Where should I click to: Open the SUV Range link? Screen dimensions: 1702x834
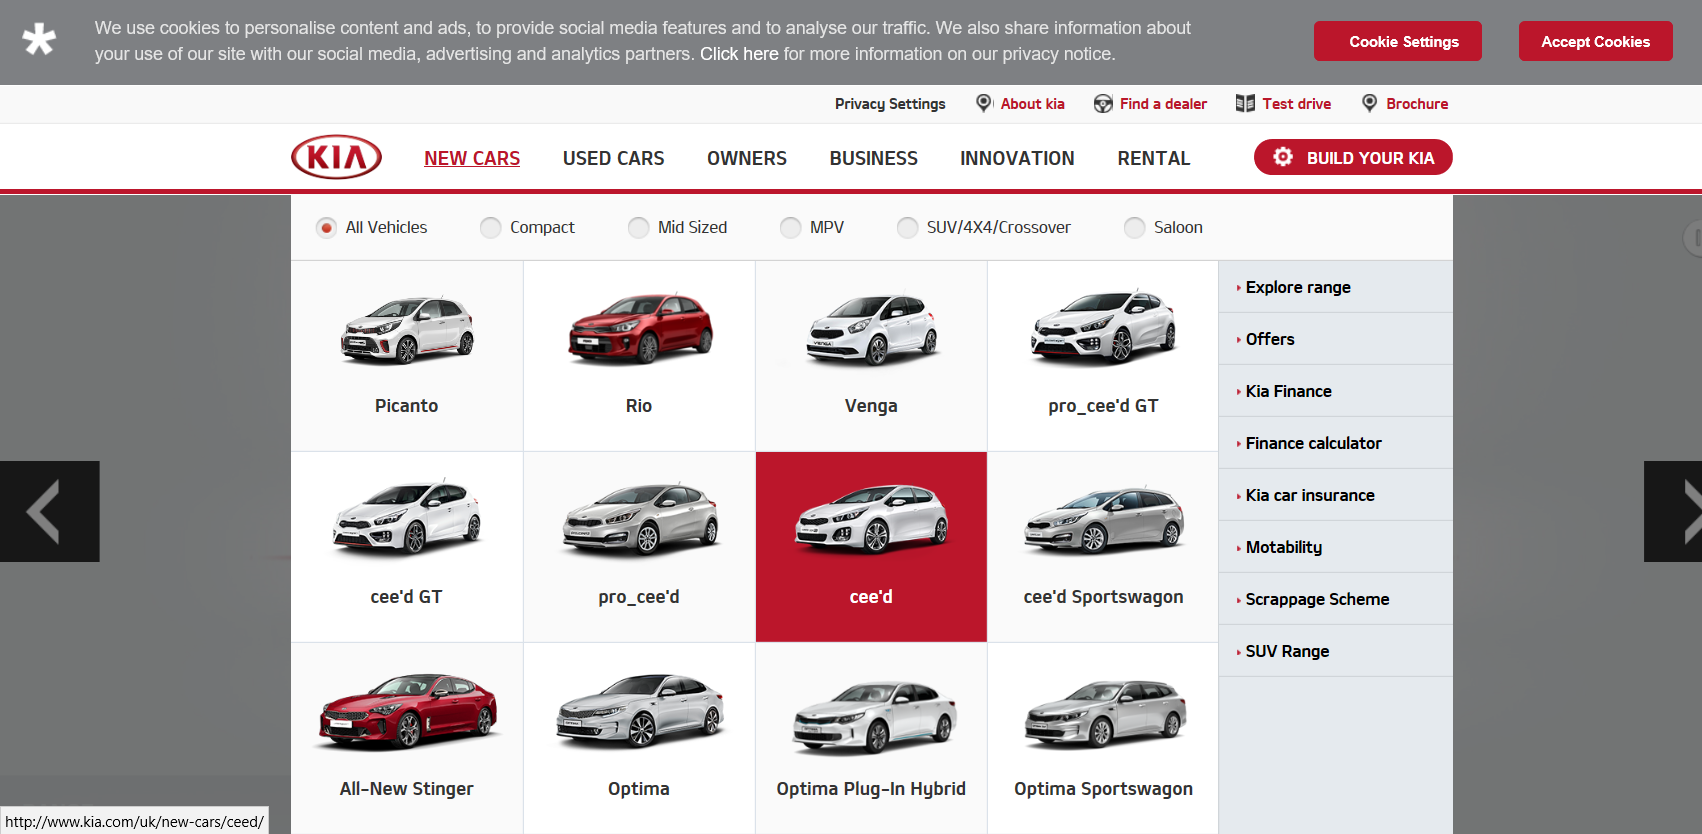[x=1288, y=651]
